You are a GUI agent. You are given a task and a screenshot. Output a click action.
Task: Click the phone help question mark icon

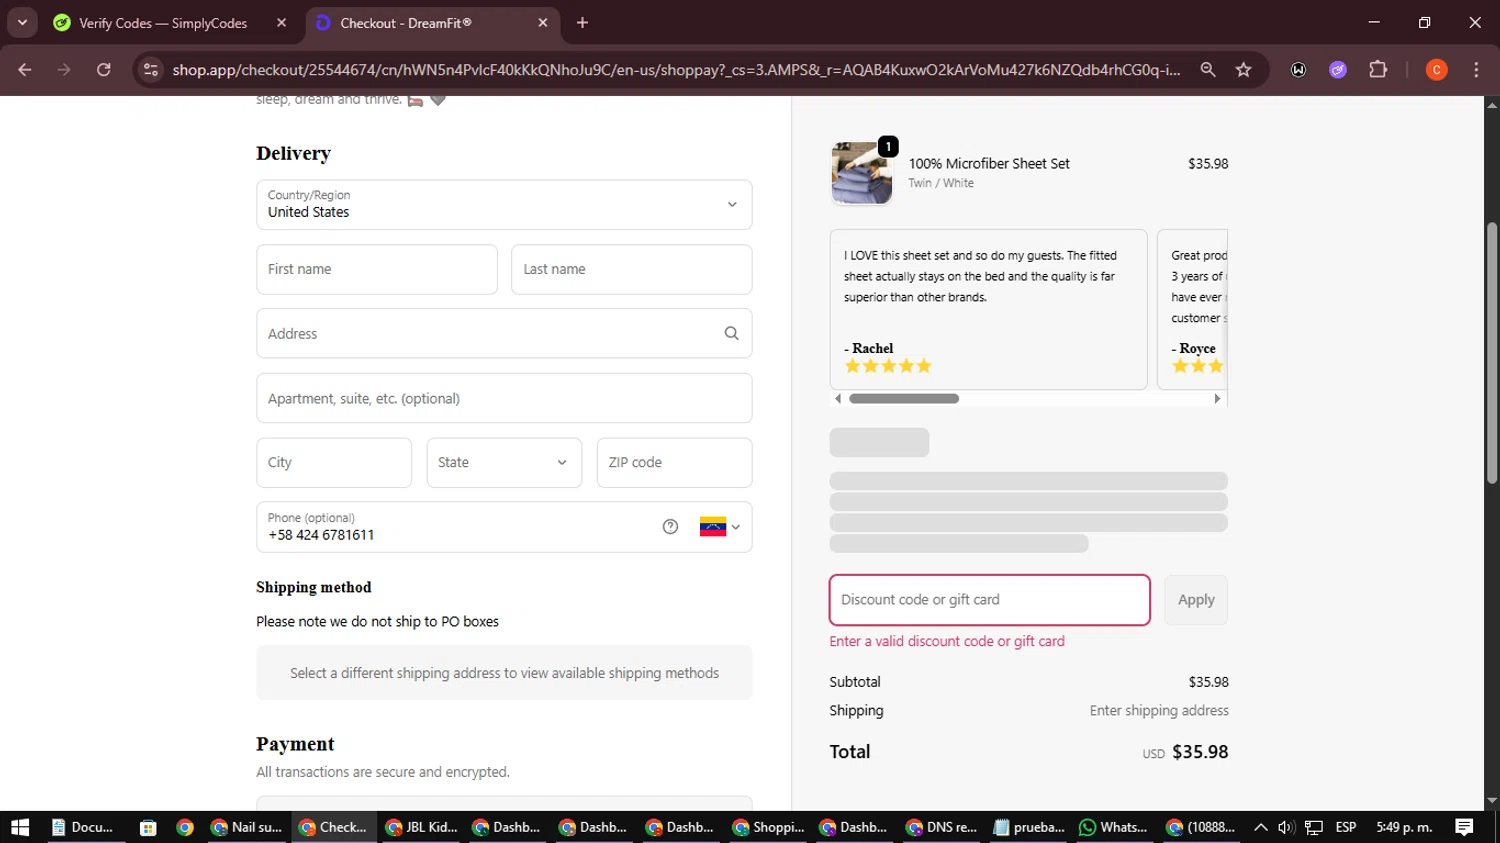pos(670,527)
